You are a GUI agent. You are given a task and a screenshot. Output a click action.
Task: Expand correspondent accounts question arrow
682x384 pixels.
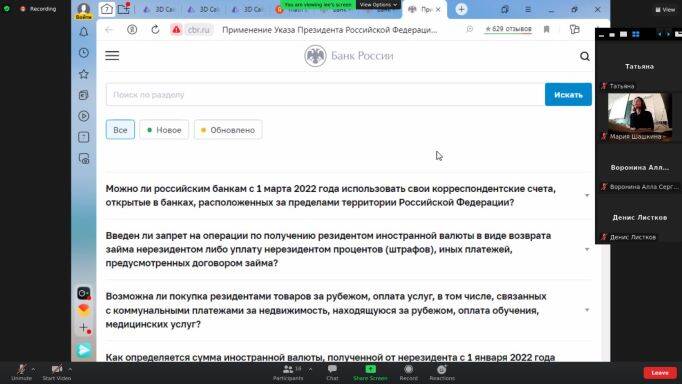pyautogui.click(x=587, y=196)
